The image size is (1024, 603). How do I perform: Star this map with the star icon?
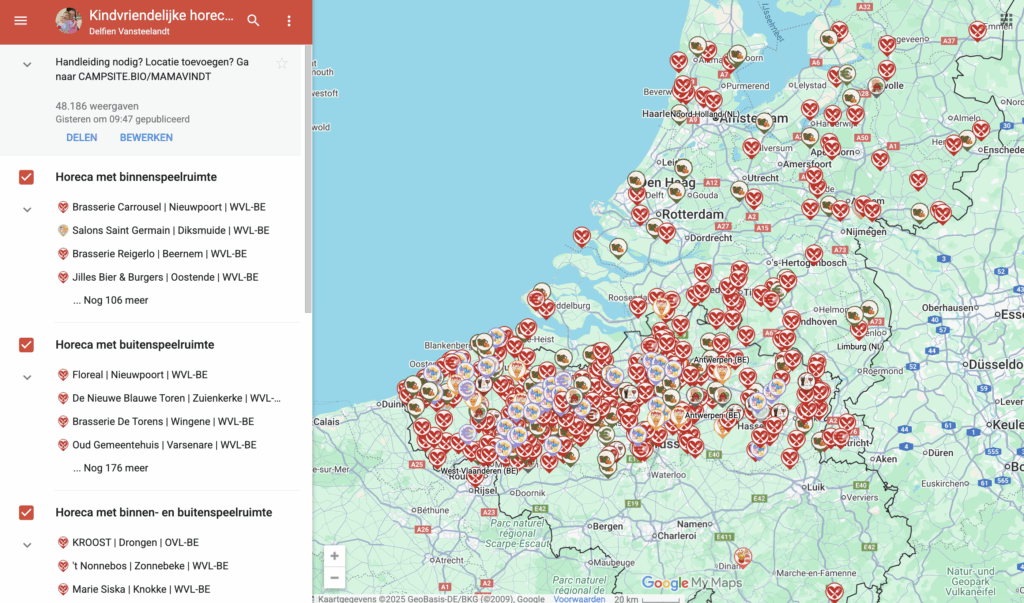click(x=282, y=64)
